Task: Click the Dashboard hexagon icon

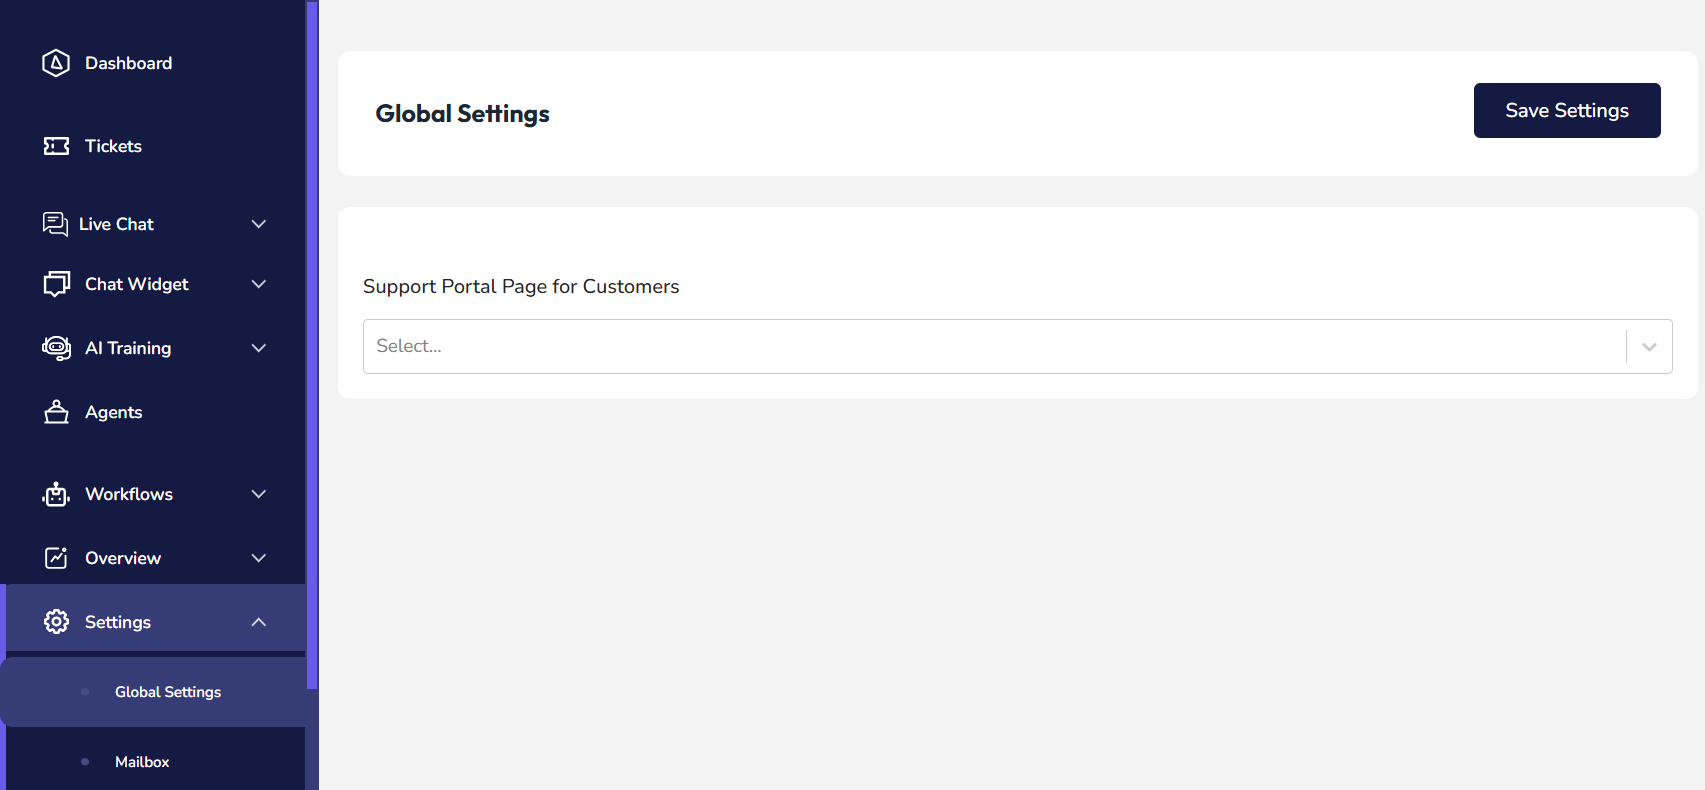Action: [x=56, y=63]
